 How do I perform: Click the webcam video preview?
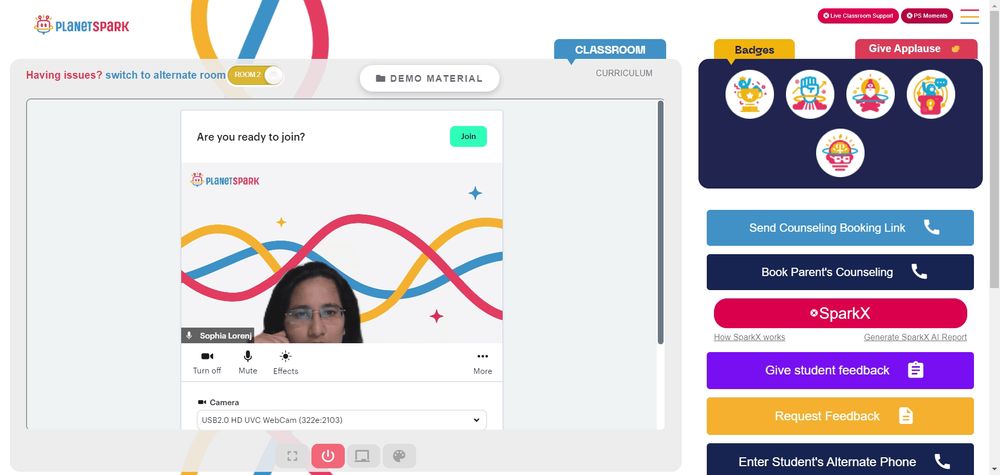(342, 252)
